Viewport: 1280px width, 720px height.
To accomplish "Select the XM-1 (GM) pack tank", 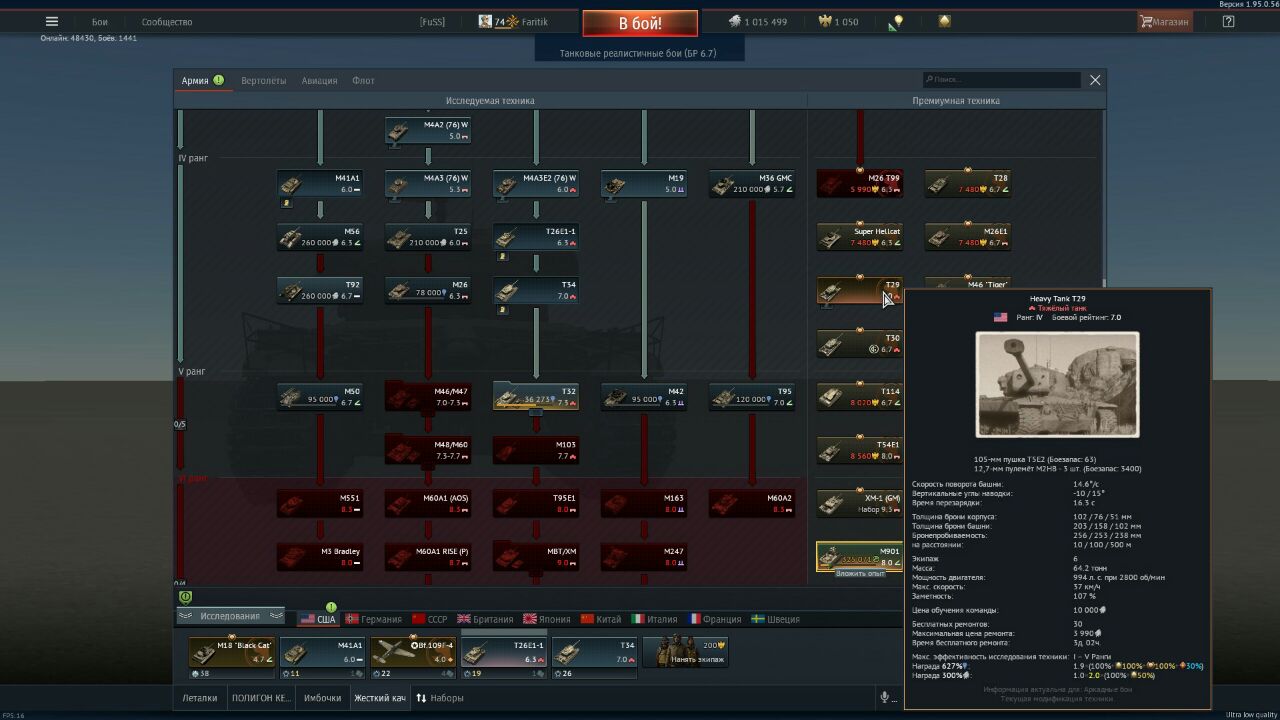I will tap(860, 503).
